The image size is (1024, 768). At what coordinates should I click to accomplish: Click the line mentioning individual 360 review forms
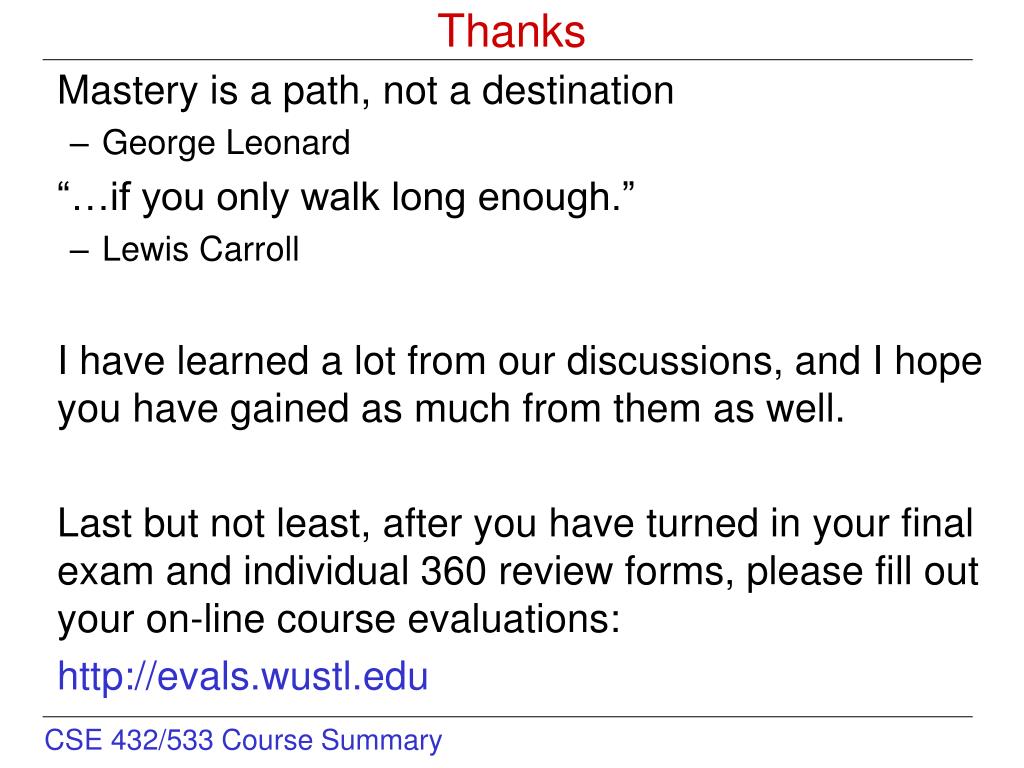tap(518, 572)
